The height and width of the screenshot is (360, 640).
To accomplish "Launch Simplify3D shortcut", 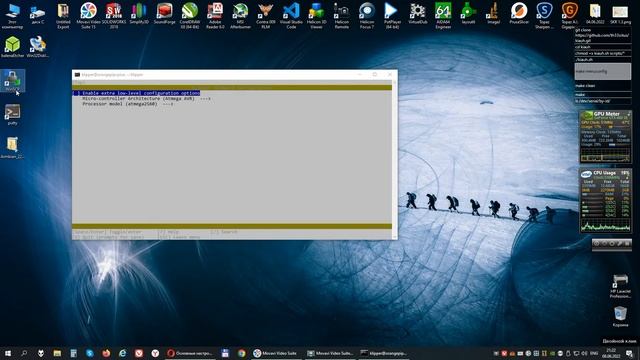I will tap(139, 14).
